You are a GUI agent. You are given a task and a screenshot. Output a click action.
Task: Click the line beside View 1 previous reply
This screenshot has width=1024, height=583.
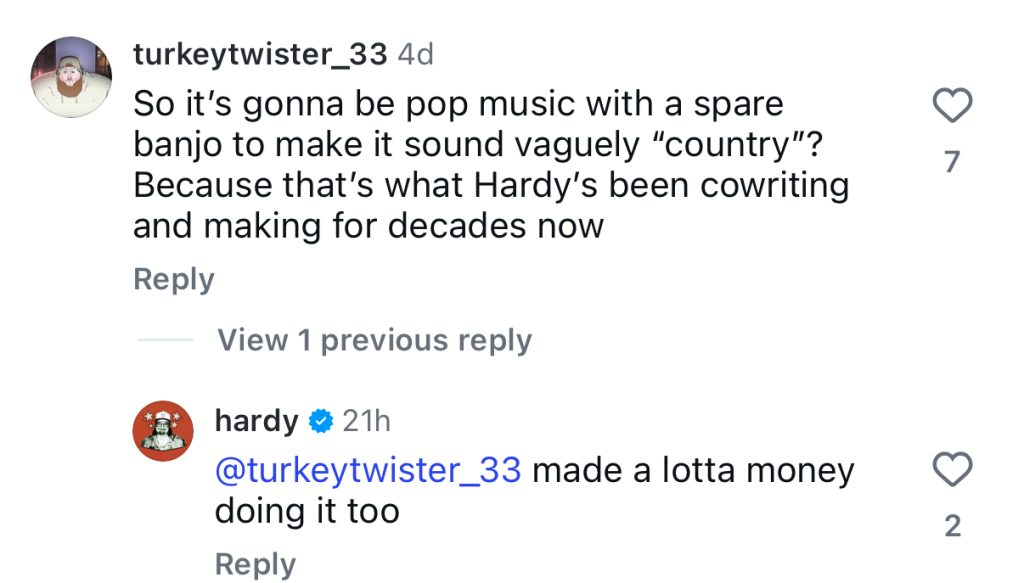pyautogui.click(x=165, y=341)
